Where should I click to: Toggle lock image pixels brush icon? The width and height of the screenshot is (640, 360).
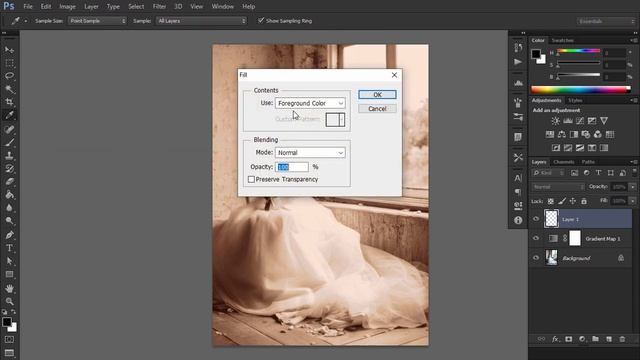click(562, 201)
